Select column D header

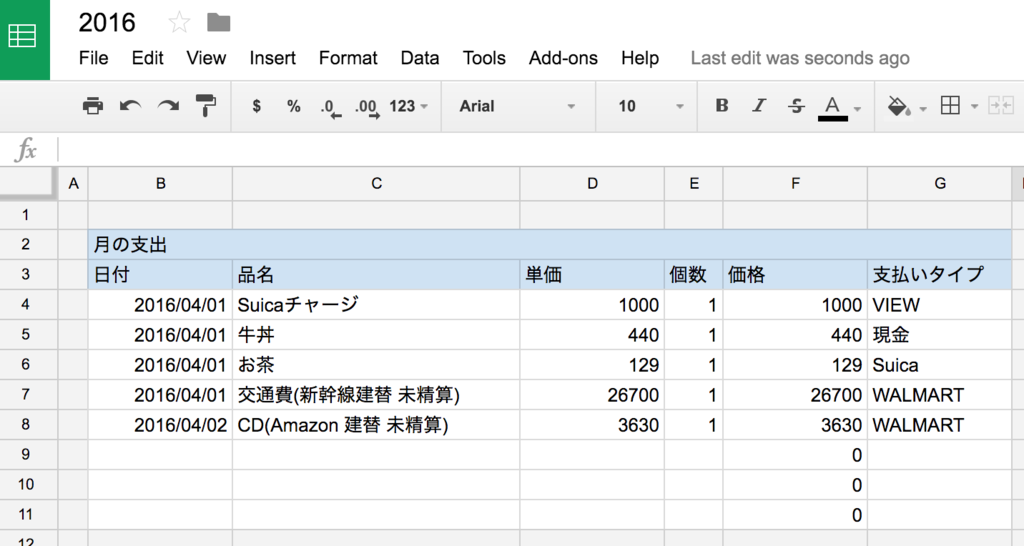coord(592,184)
